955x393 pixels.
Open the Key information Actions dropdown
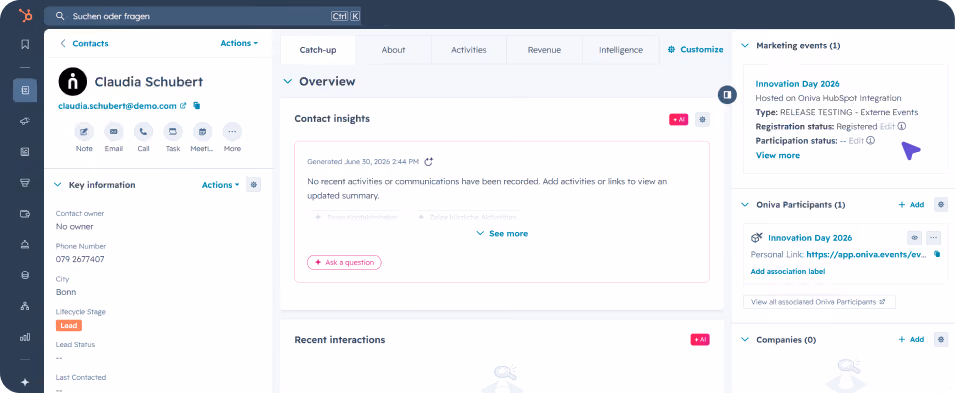click(x=220, y=185)
